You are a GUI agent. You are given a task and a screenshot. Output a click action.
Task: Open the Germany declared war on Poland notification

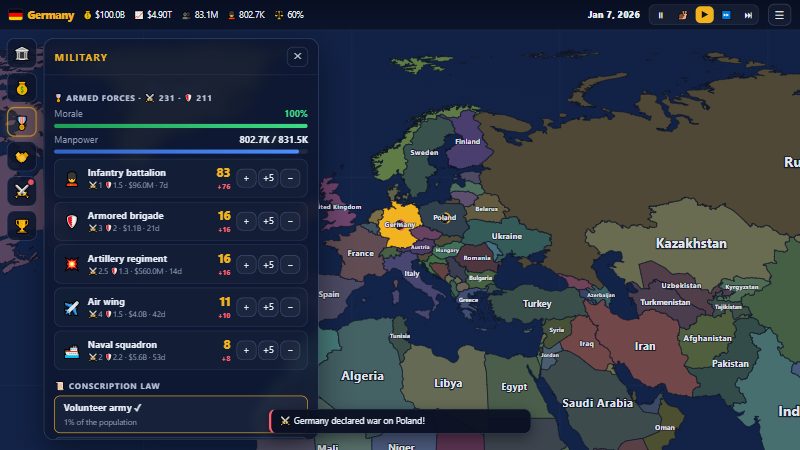tap(400, 421)
